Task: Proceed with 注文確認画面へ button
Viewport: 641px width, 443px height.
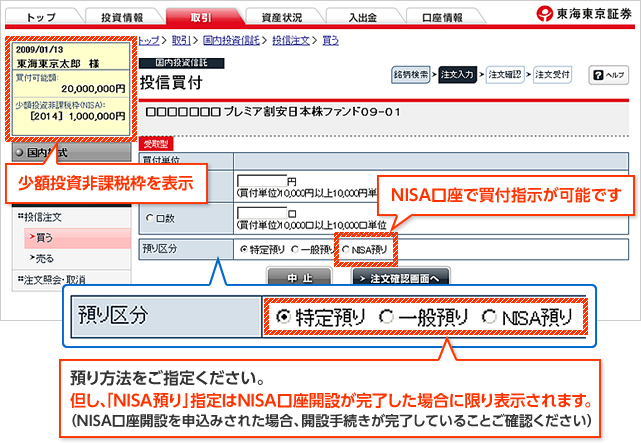Action: [x=401, y=277]
